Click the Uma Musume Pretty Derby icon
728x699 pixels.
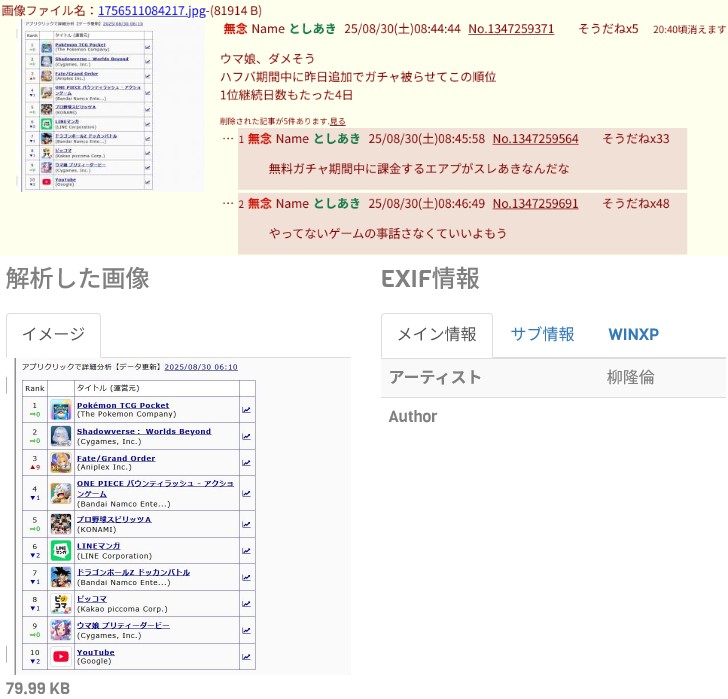pos(60,629)
